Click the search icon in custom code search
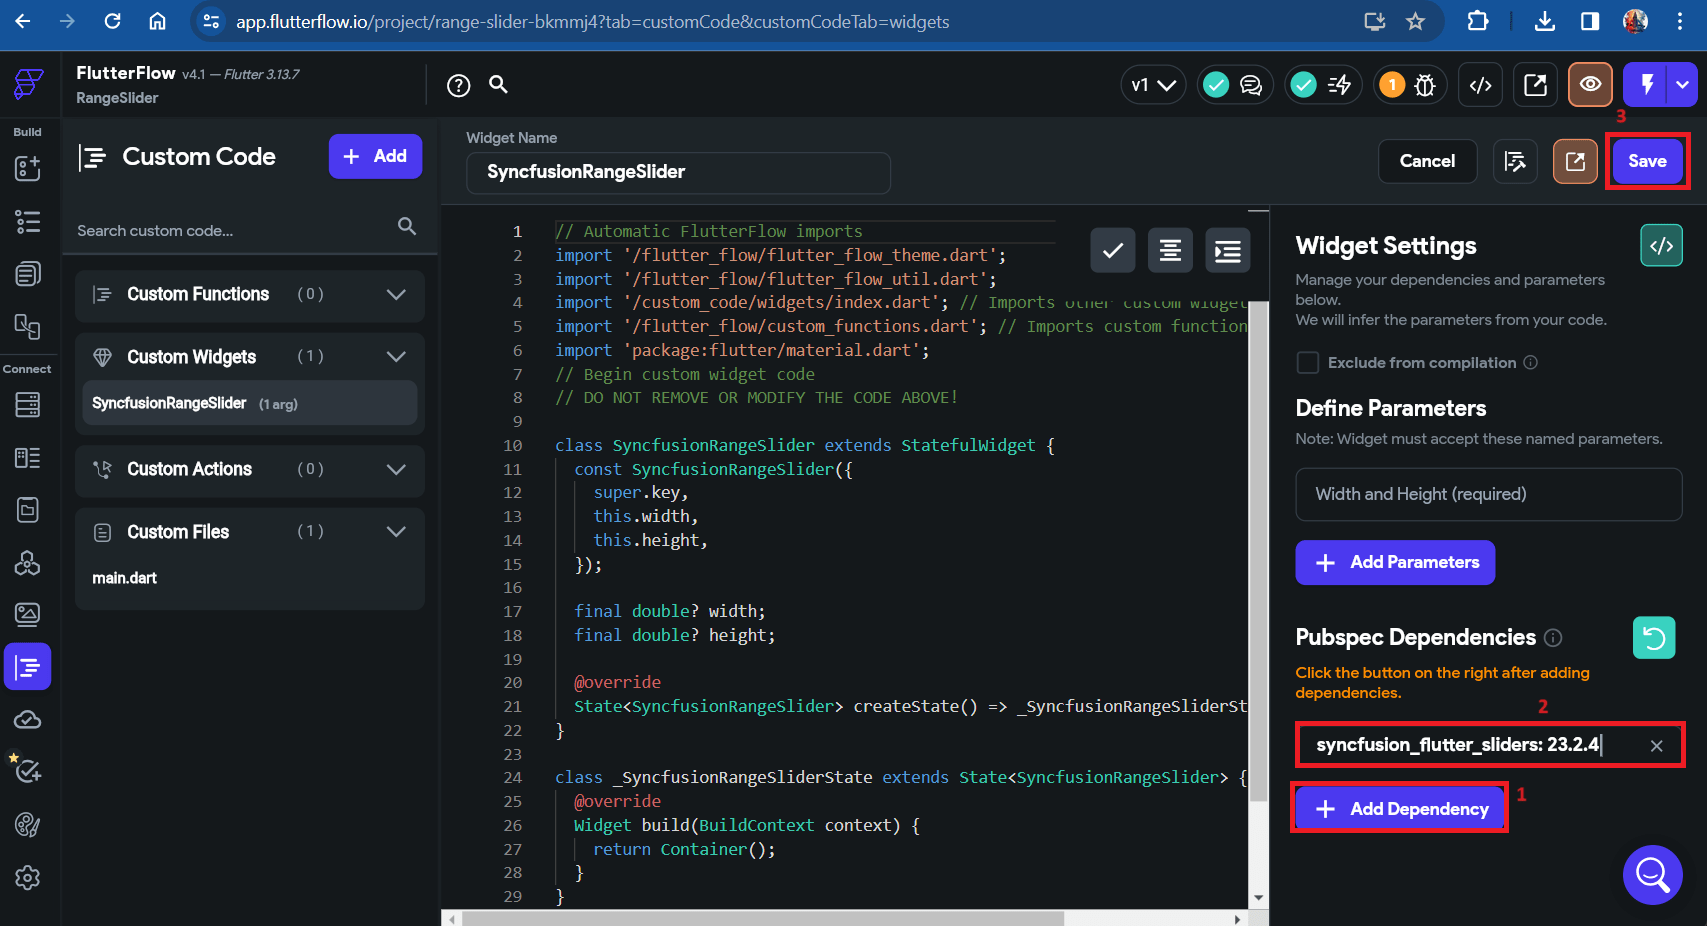1707x926 pixels. pos(407,226)
